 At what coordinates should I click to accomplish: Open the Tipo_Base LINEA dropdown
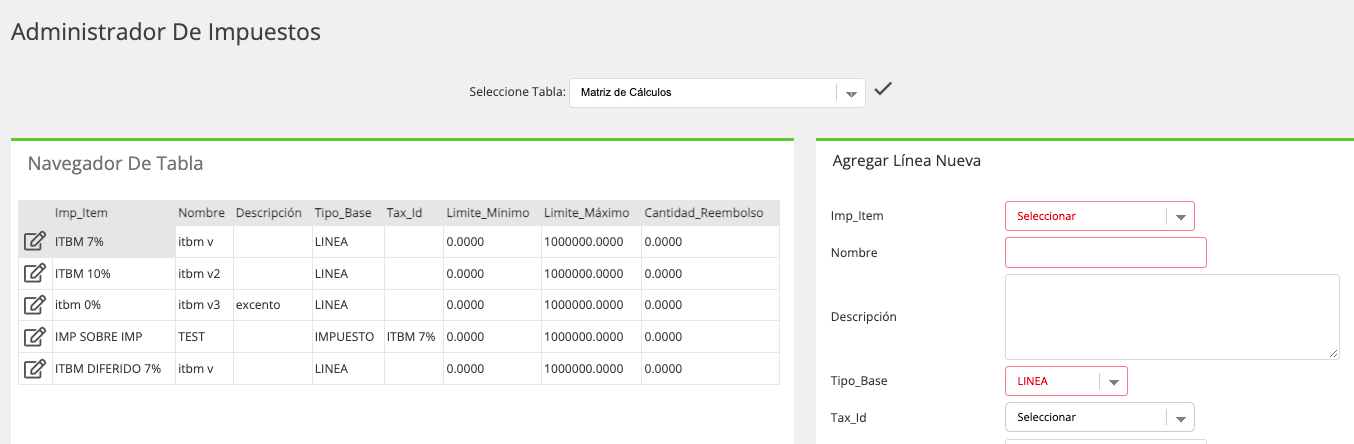pos(1066,381)
